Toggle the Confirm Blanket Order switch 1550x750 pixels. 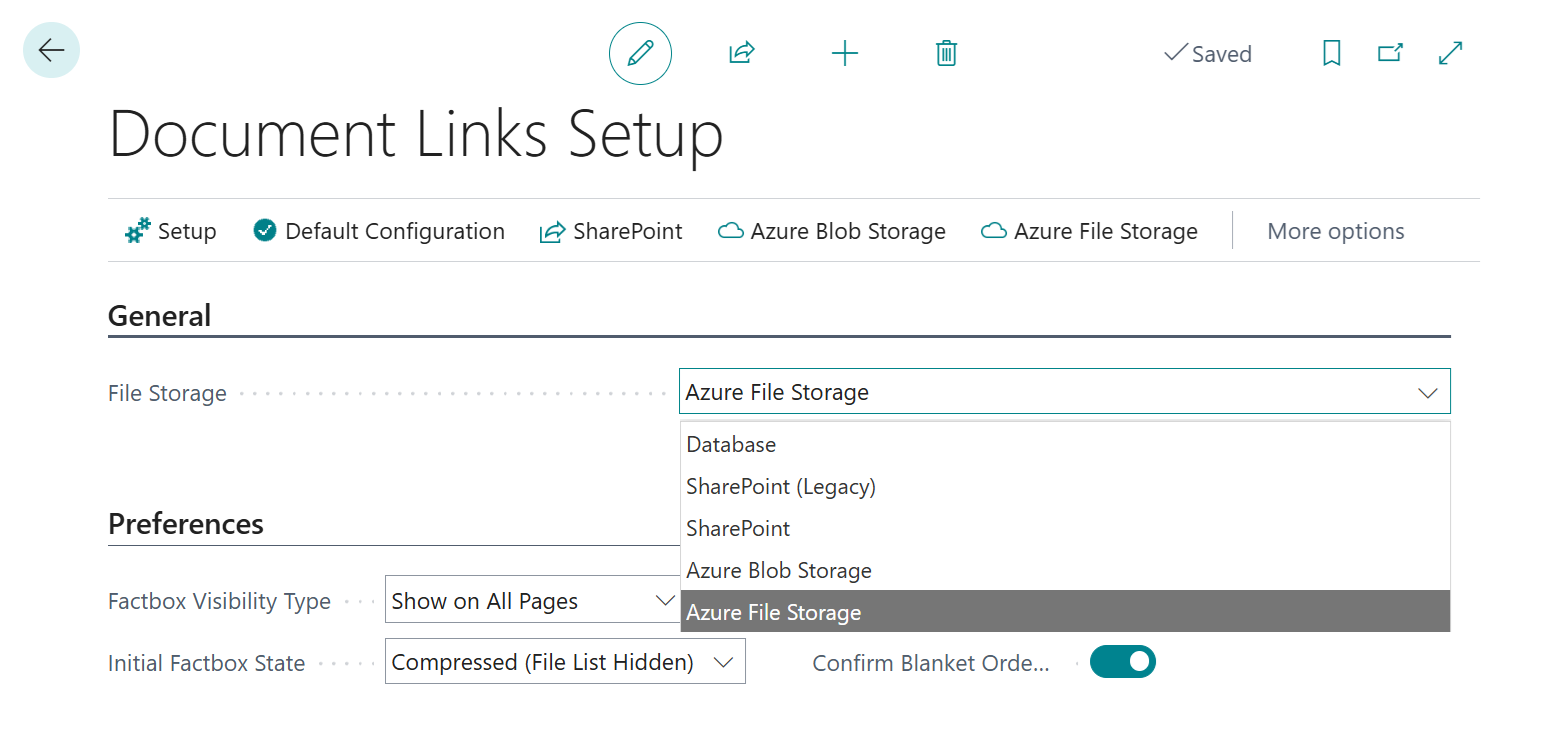coord(1122,662)
